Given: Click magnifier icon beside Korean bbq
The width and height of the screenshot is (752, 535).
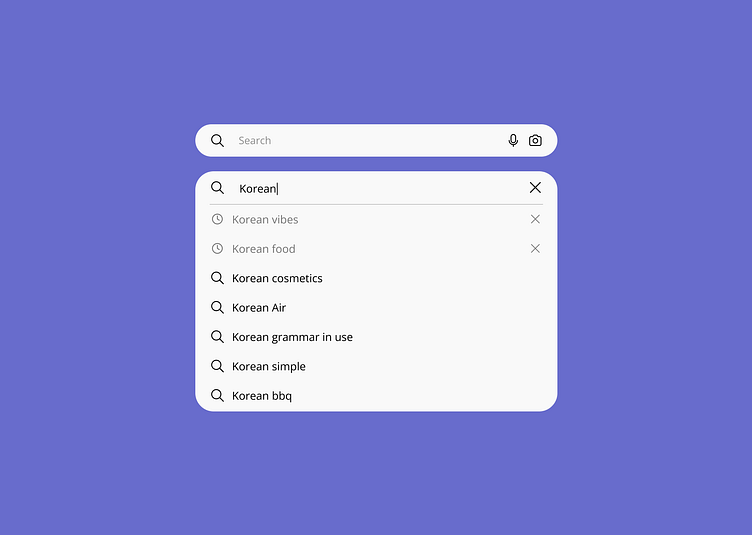Looking at the screenshot, I should [x=217, y=395].
